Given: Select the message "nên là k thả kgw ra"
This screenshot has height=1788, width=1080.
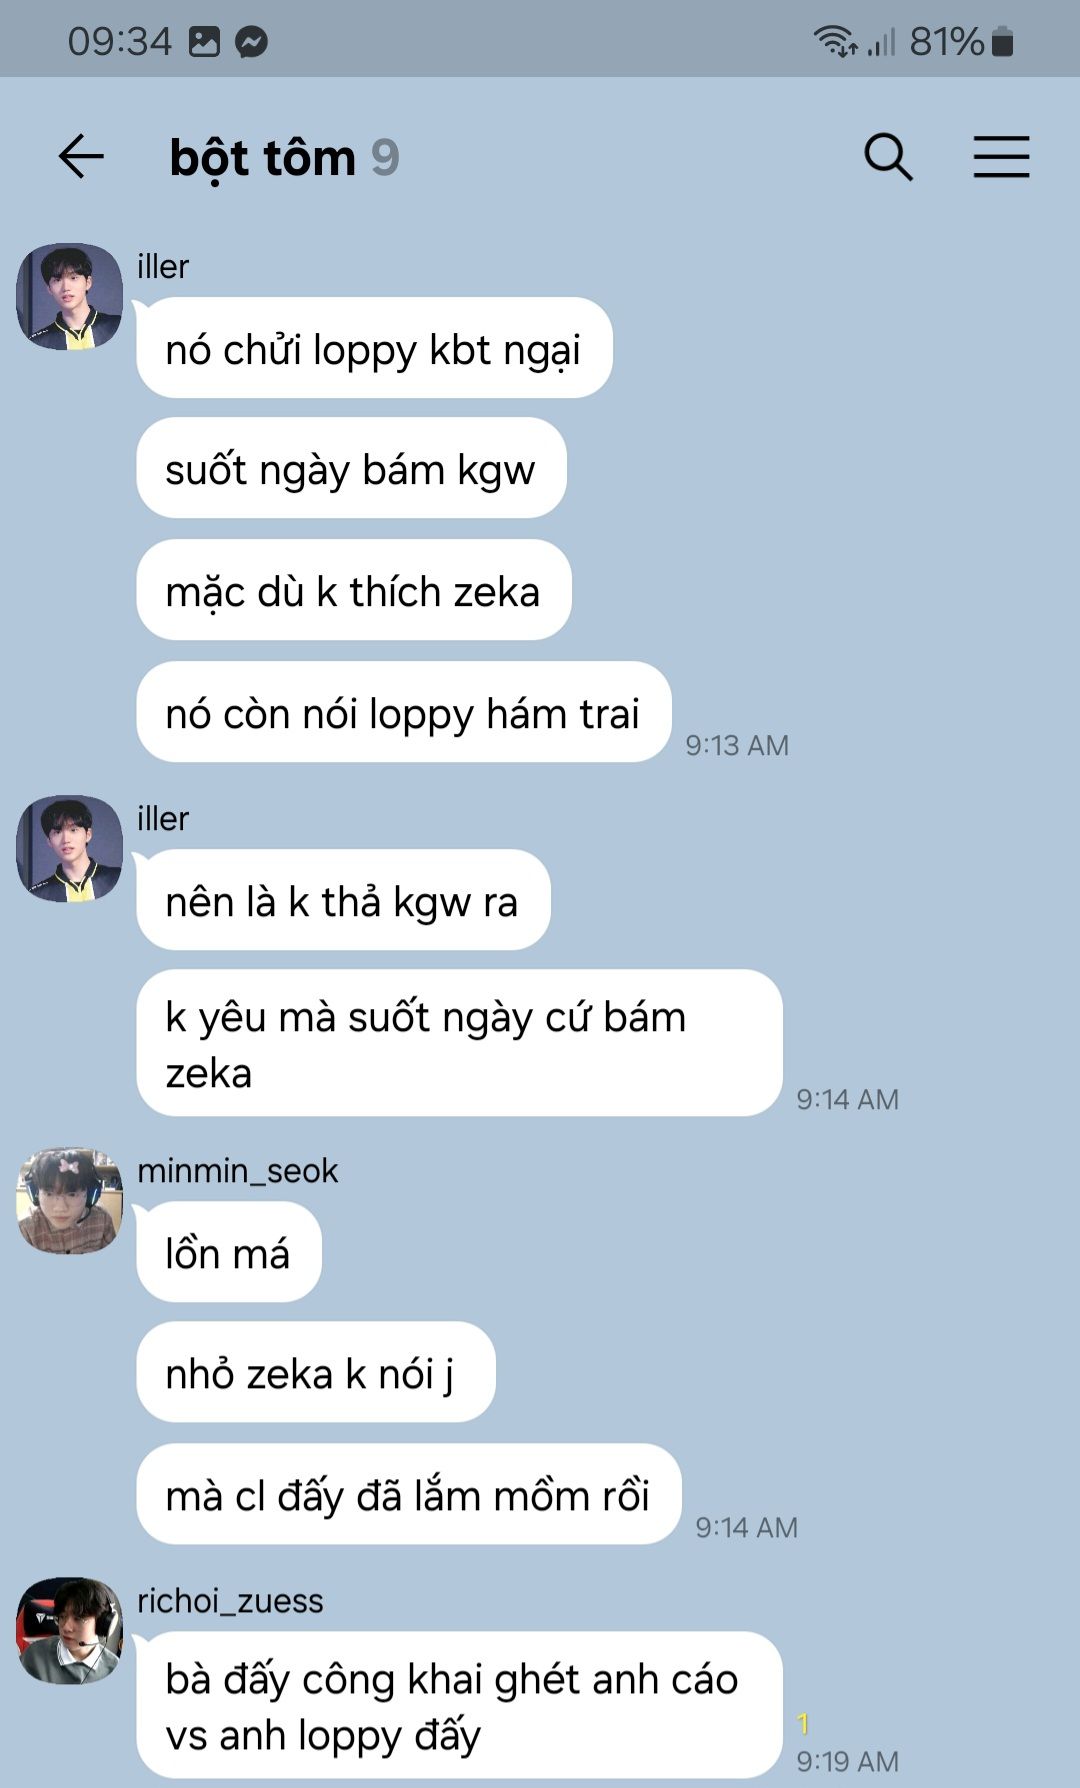Looking at the screenshot, I should (x=343, y=900).
